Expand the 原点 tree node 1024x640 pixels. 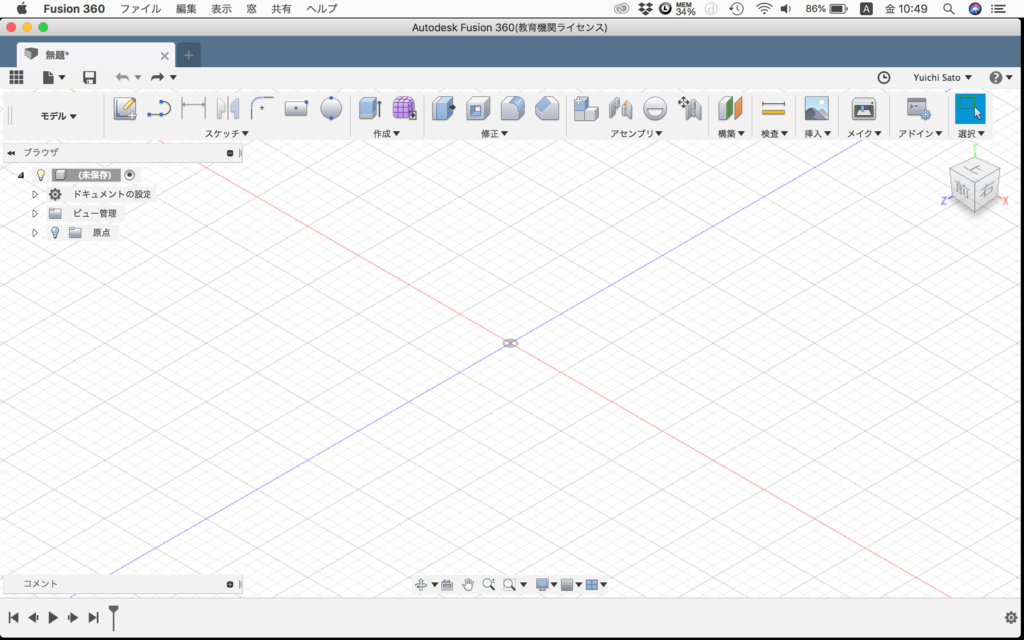pos(35,232)
